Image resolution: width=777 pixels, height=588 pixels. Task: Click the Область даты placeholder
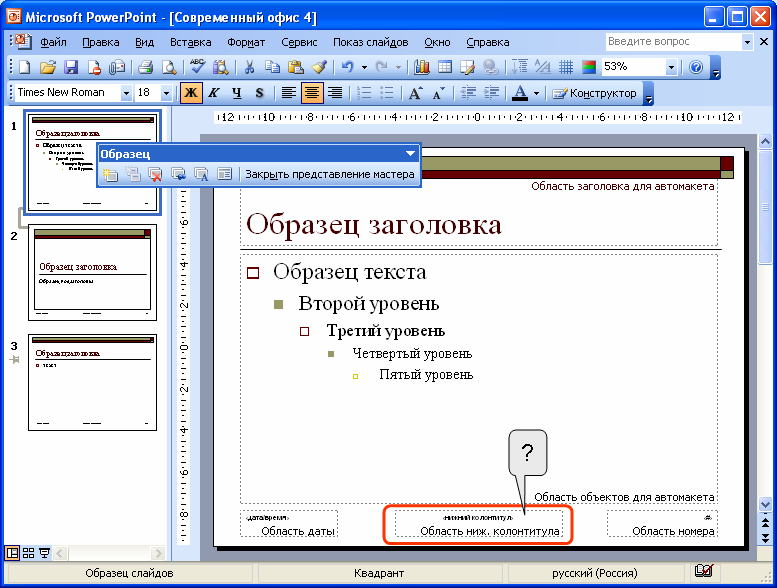pos(289,524)
